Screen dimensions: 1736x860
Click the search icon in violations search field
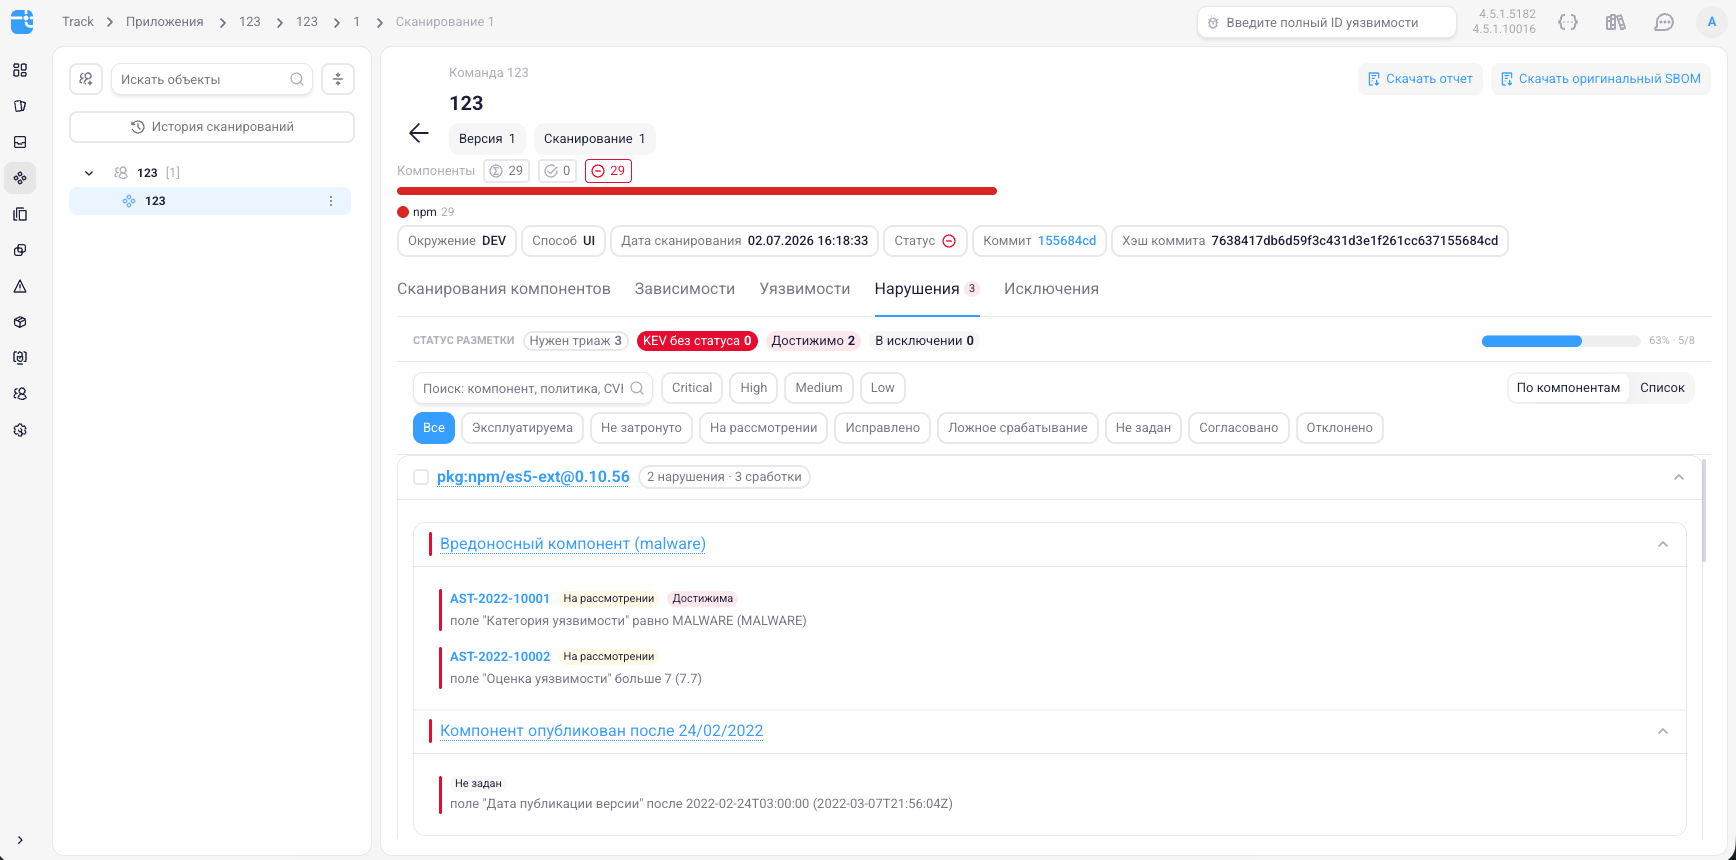point(637,388)
